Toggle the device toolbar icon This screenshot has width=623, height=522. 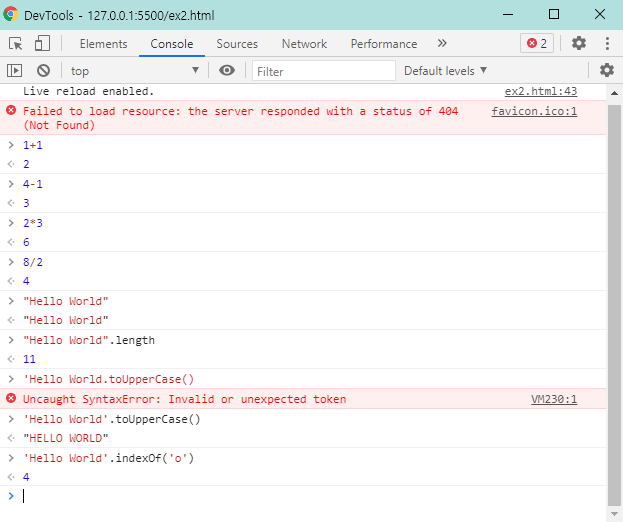pos(42,43)
